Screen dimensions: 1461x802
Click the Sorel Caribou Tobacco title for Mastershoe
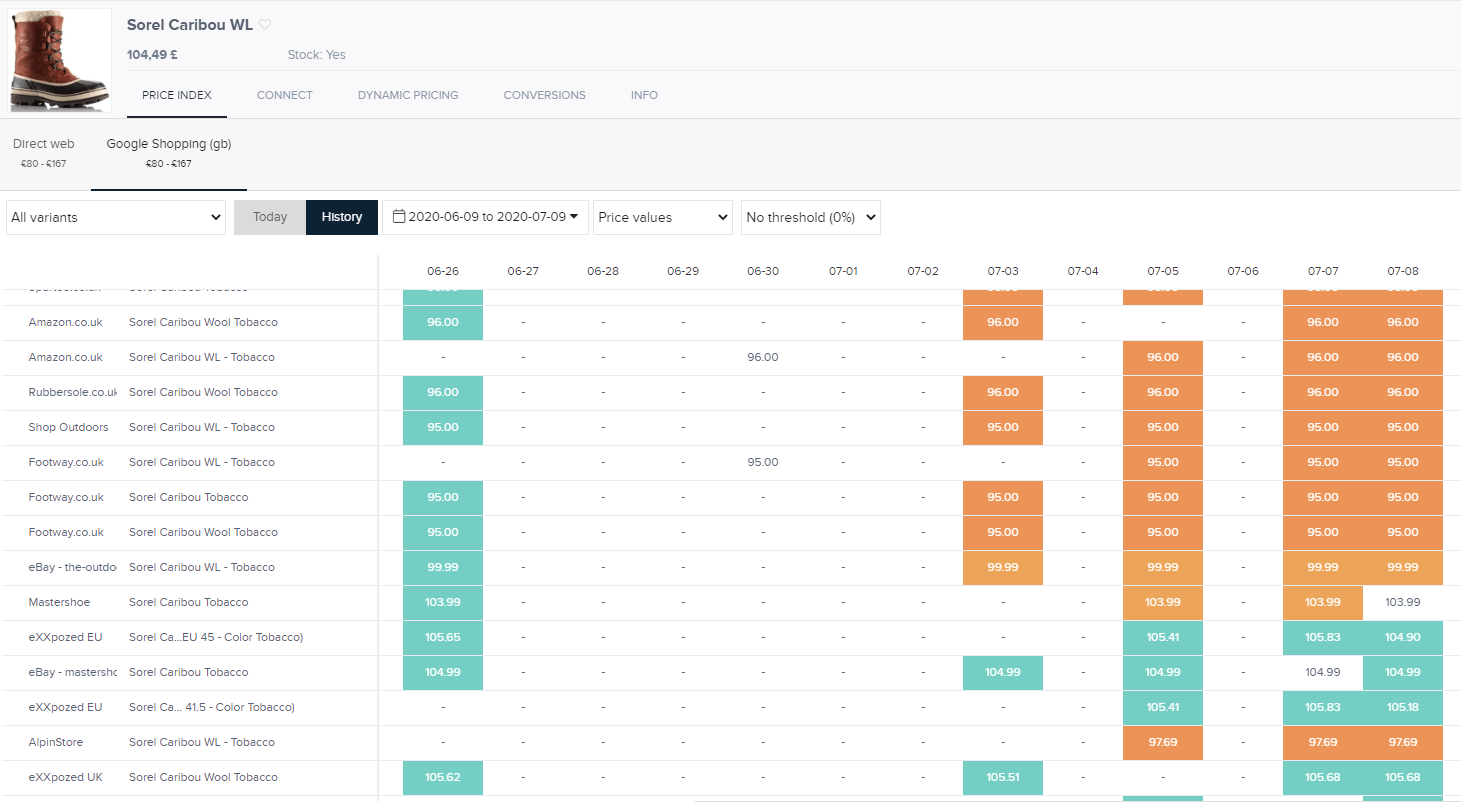(188, 602)
